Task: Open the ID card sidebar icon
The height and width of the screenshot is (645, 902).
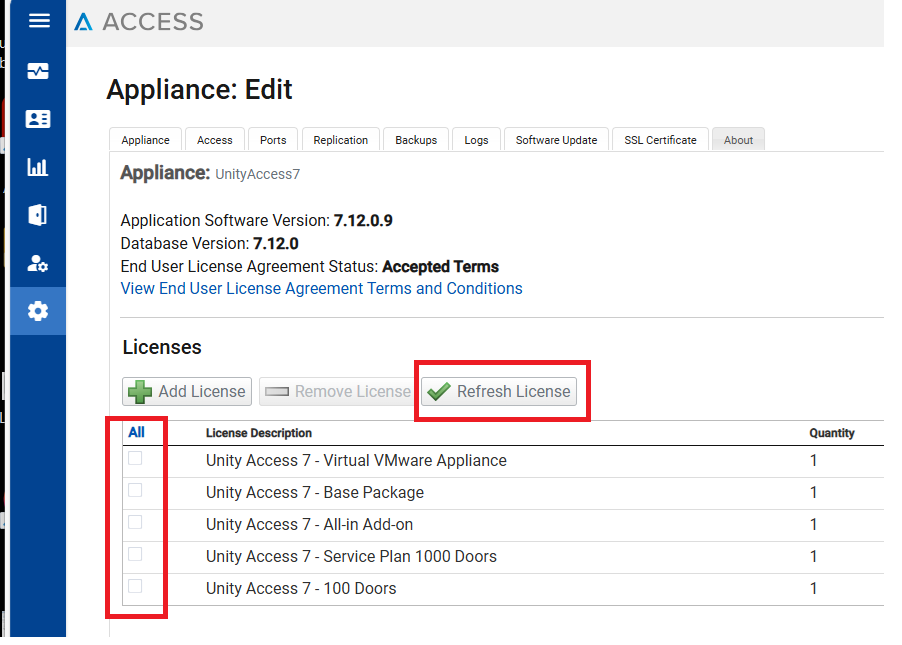Action: tap(38, 119)
